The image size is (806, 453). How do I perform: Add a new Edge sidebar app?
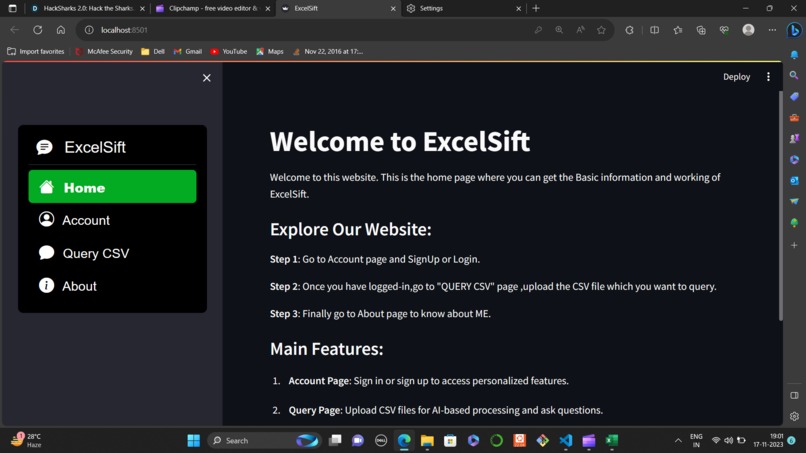click(x=794, y=245)
